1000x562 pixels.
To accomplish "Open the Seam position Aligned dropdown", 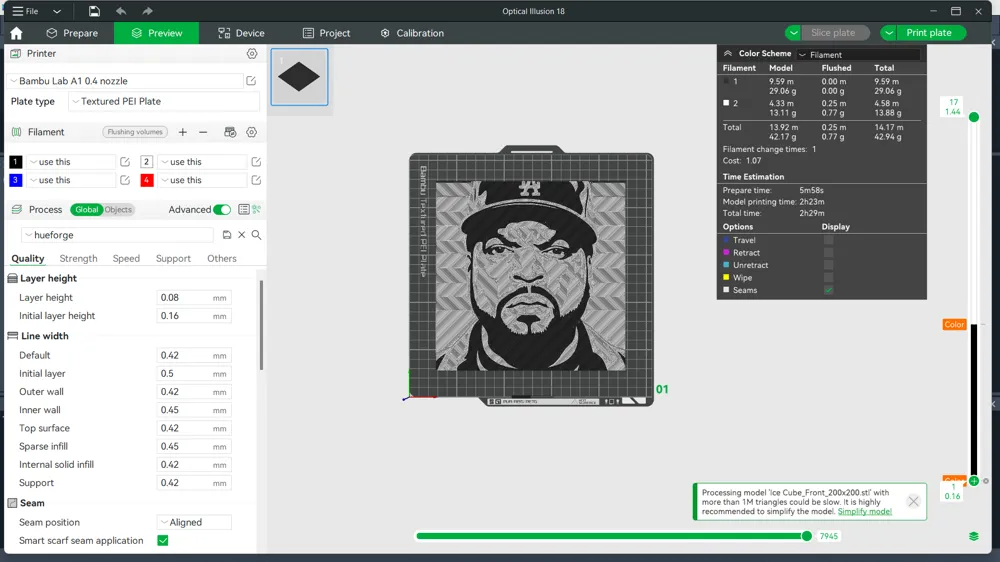I will 194,522.
